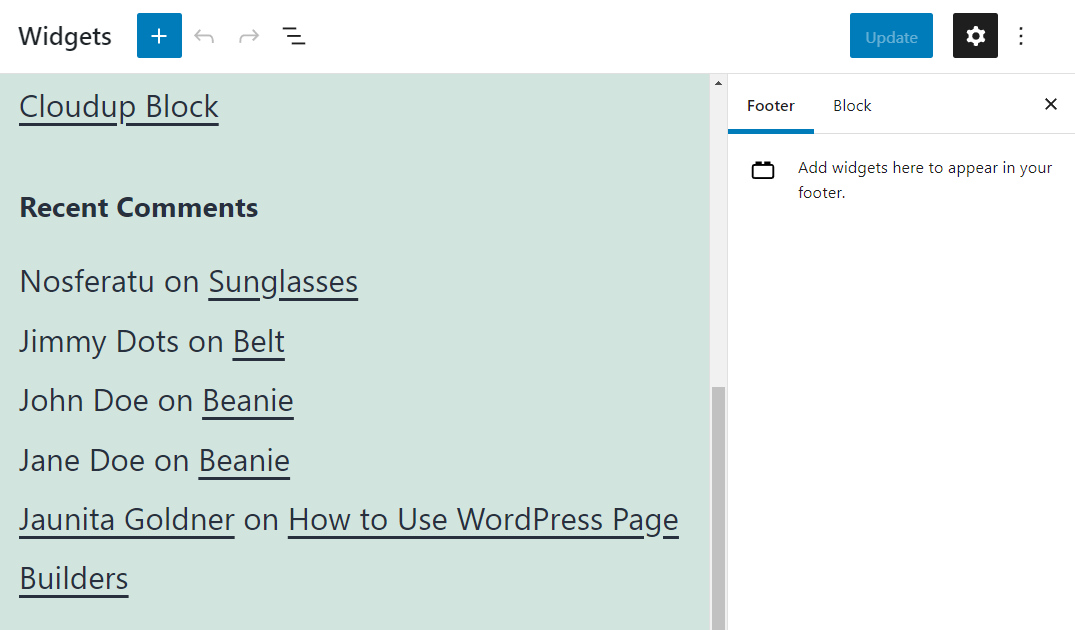Open How to Use WordPress Page Builders link
Screen dimensions: 1075x630
click(483, 520)
